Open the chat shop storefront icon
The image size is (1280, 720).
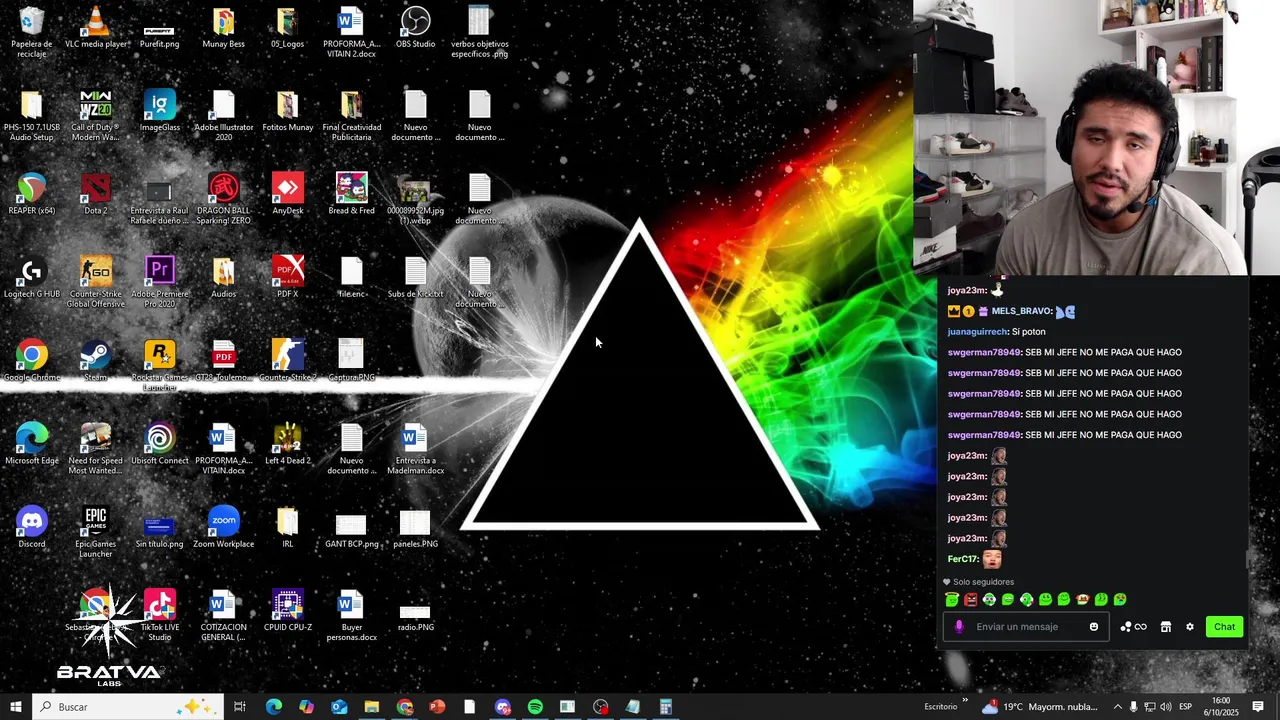1166,627
